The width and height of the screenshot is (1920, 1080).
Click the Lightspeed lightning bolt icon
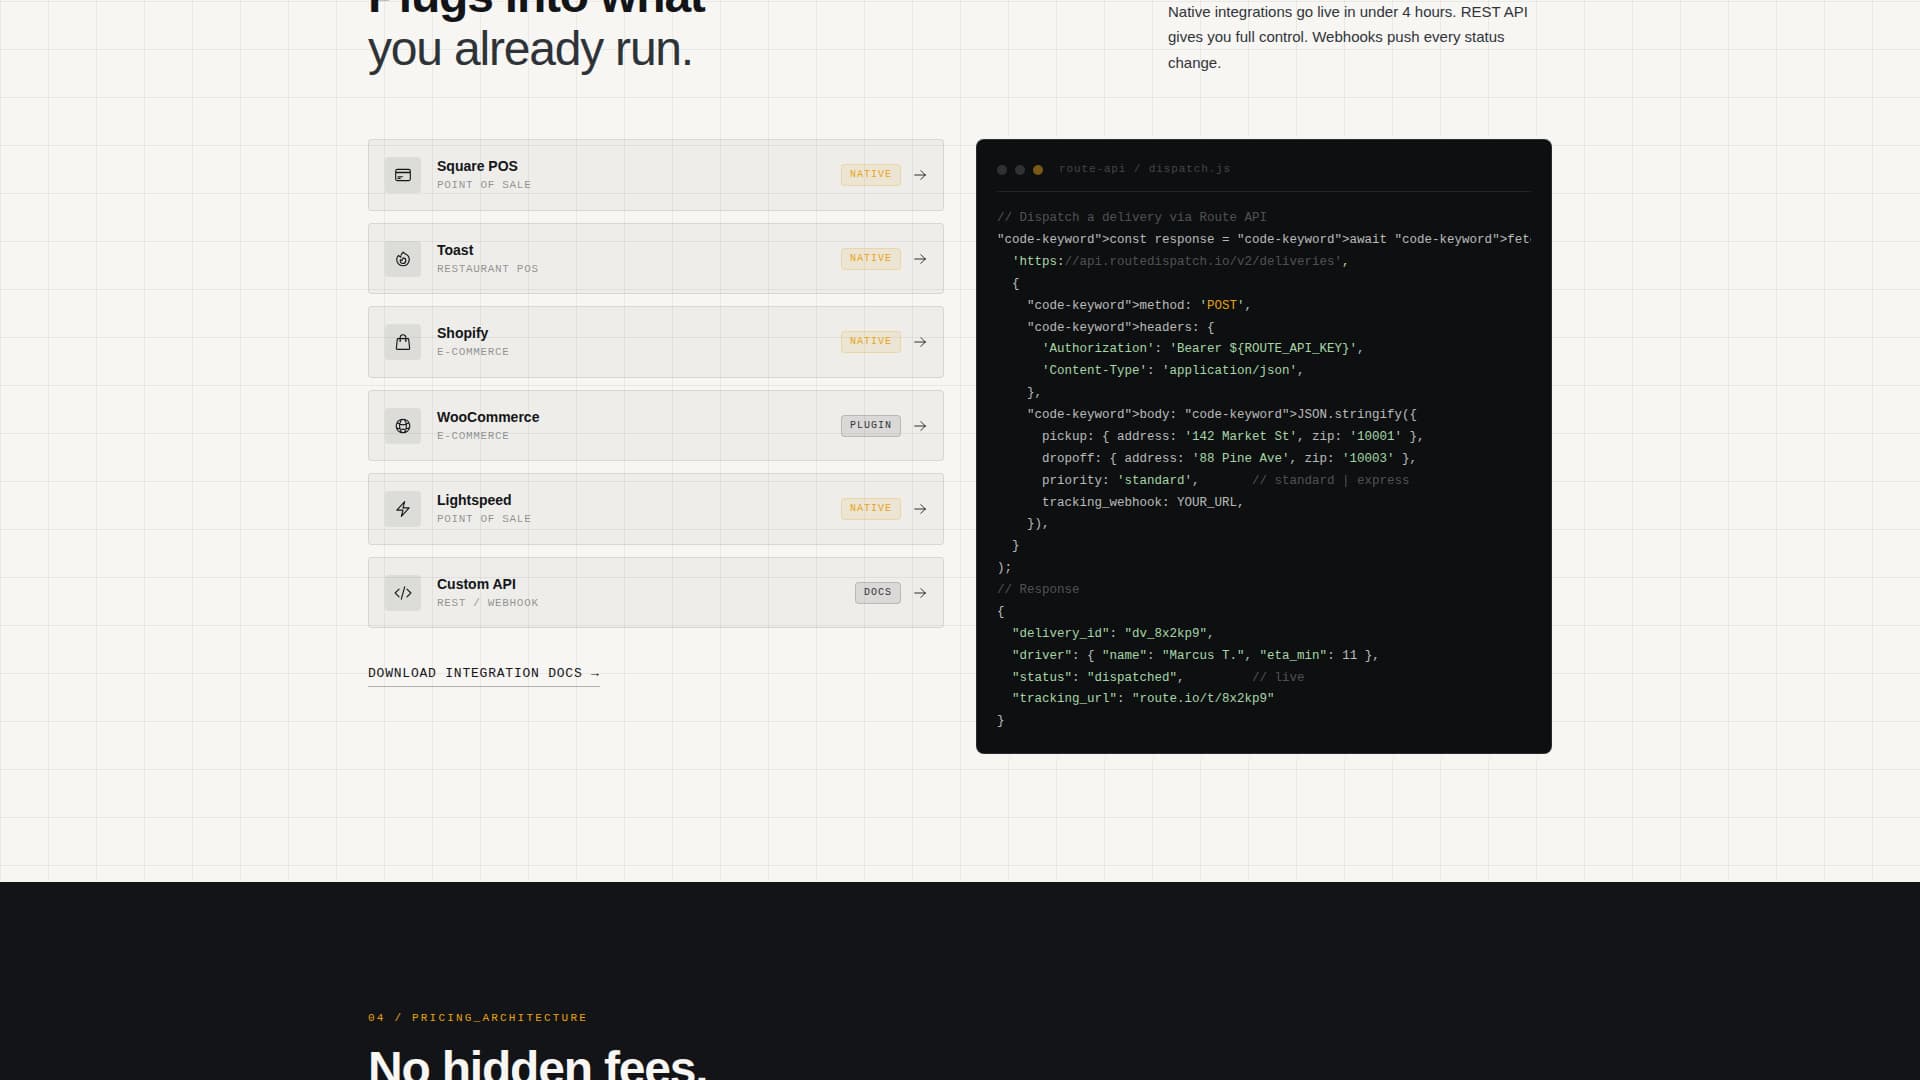(403, 509)
